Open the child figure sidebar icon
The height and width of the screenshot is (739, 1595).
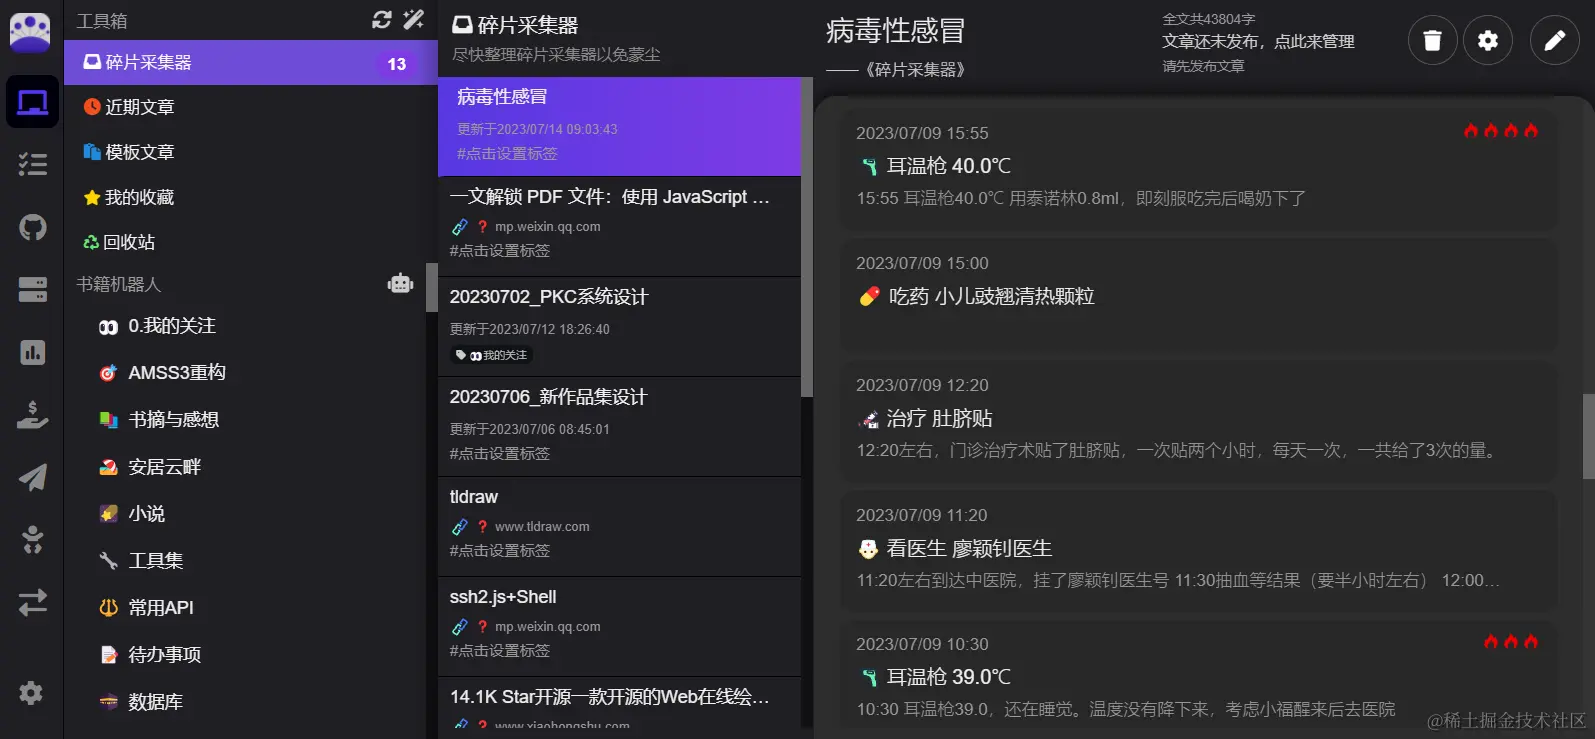click(32, 540)
